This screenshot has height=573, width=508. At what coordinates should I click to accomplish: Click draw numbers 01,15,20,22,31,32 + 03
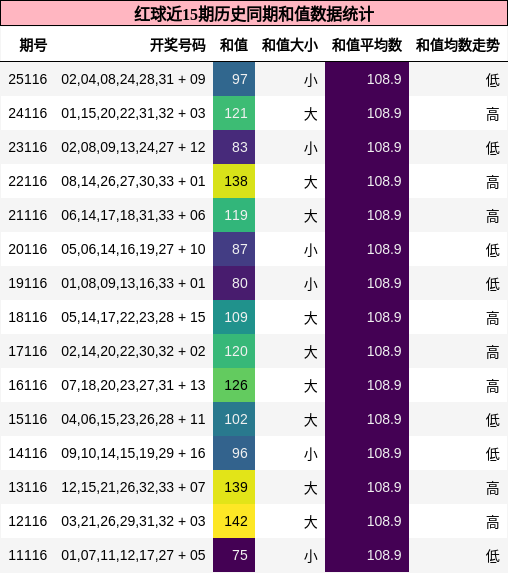click(x=133, y=113)
